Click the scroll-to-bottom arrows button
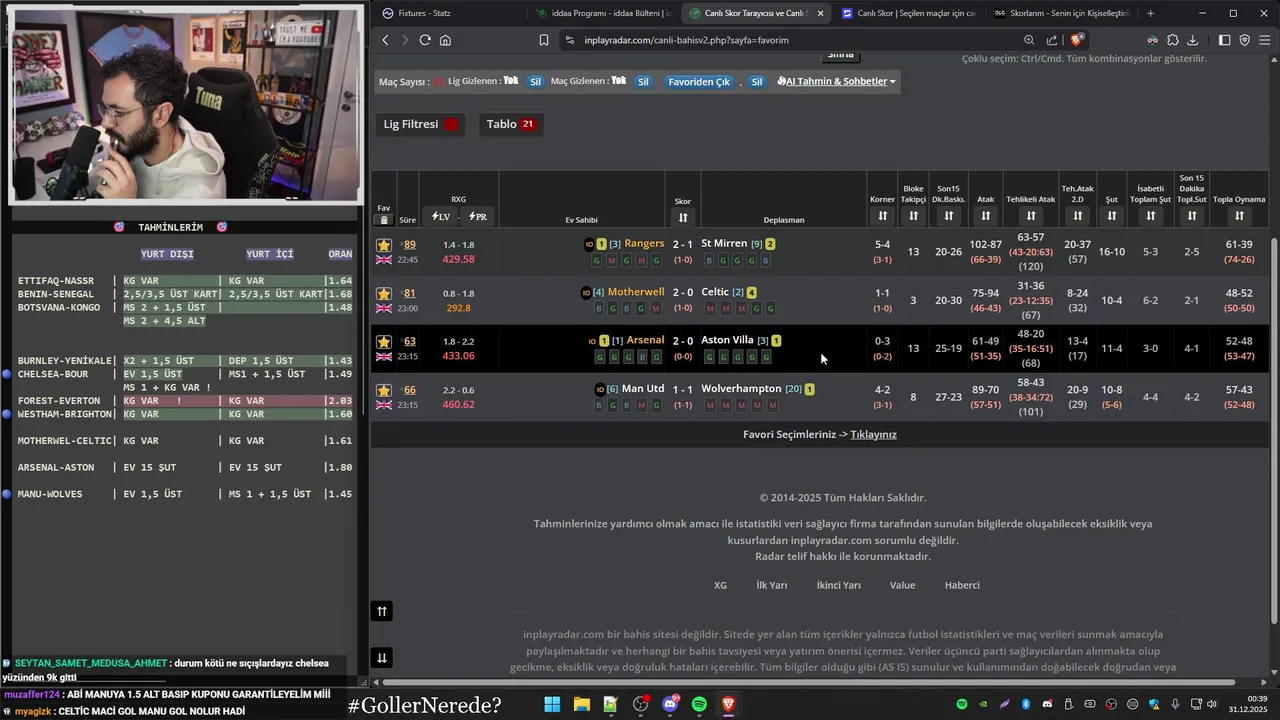Screen dimensions: 1280x720 [x=381, y=657]
